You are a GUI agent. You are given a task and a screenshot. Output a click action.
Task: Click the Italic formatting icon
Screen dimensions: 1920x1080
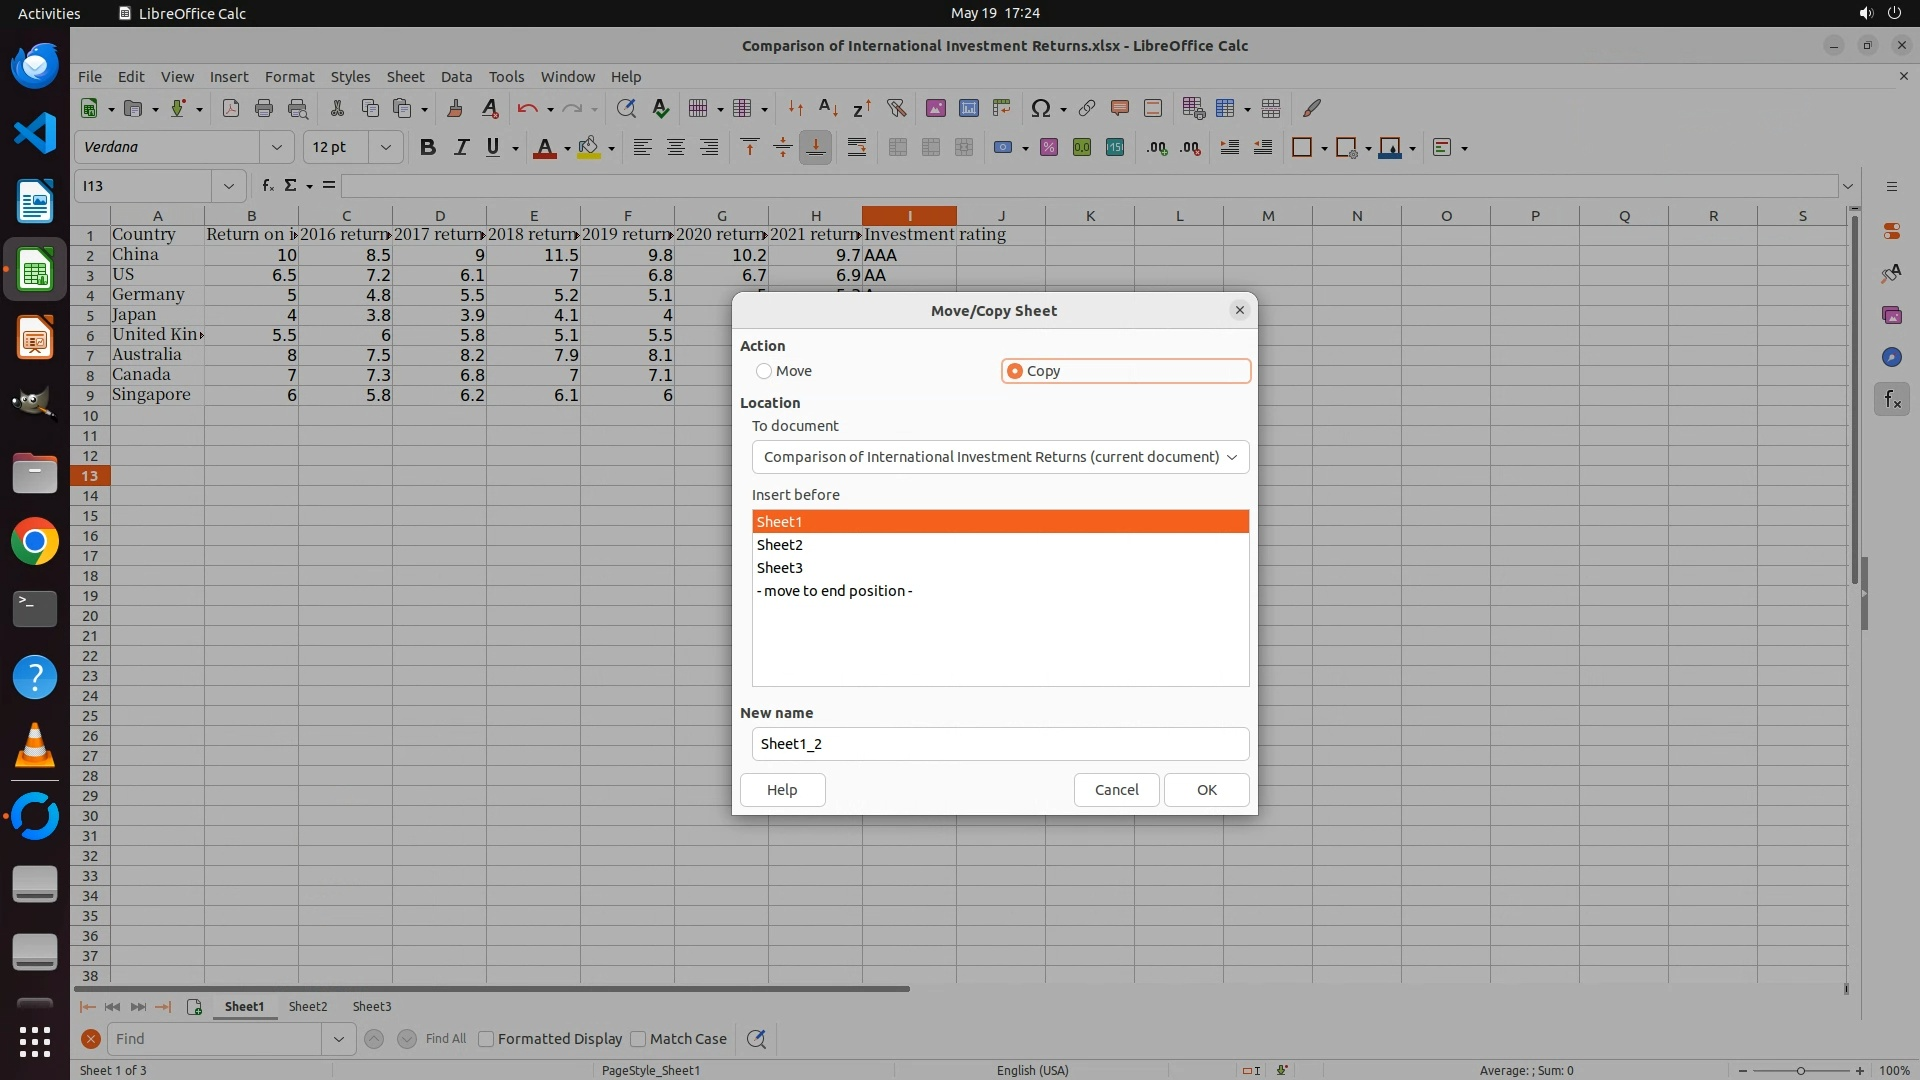tap(461, 148)
